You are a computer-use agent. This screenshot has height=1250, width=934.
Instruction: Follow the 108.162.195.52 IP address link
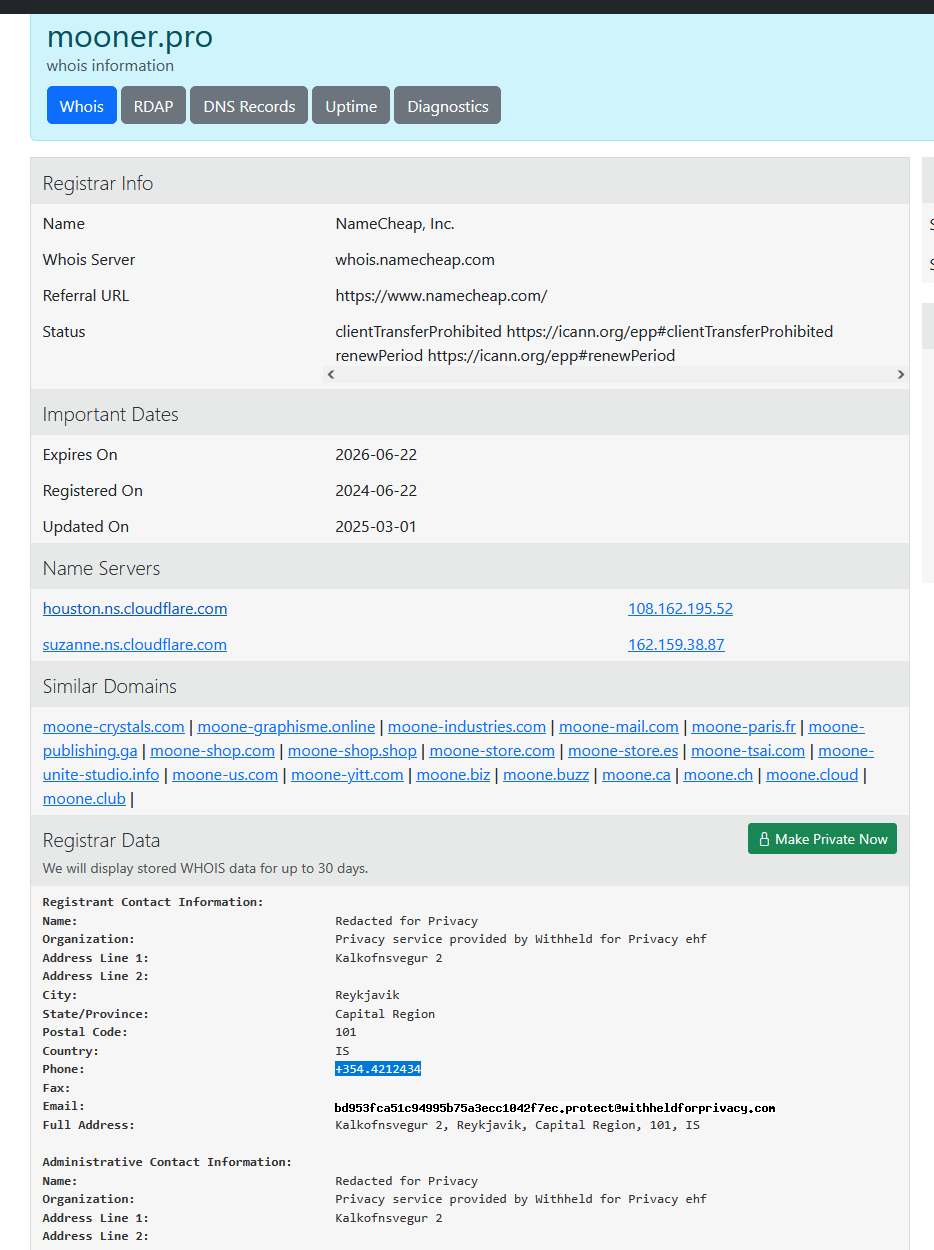[x=680, y=609]
